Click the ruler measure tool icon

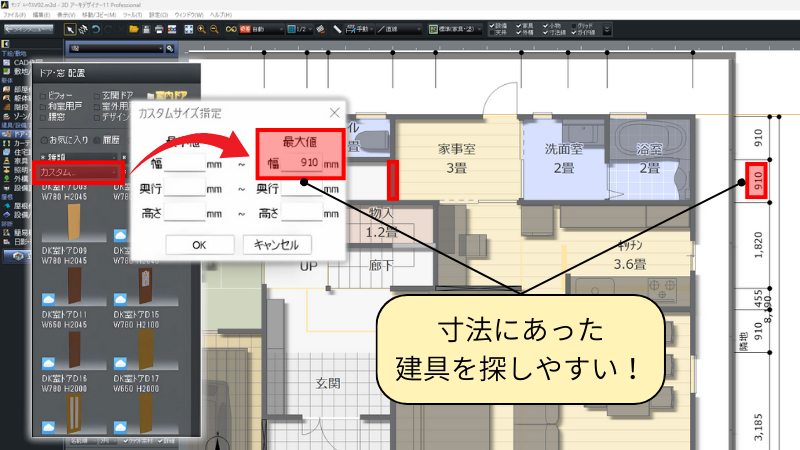[x=337, y=30]
